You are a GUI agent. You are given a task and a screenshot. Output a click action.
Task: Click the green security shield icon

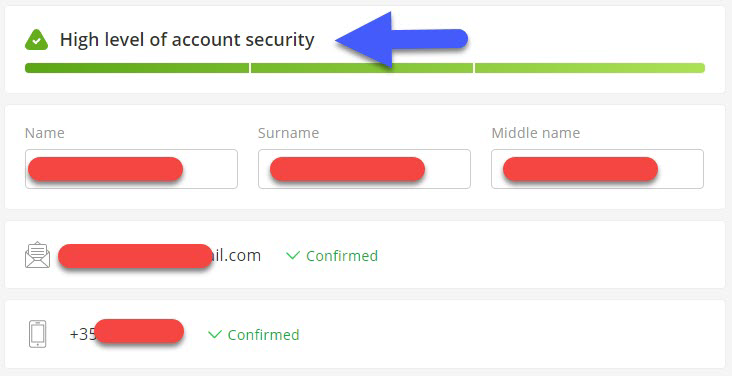(36, 40)
